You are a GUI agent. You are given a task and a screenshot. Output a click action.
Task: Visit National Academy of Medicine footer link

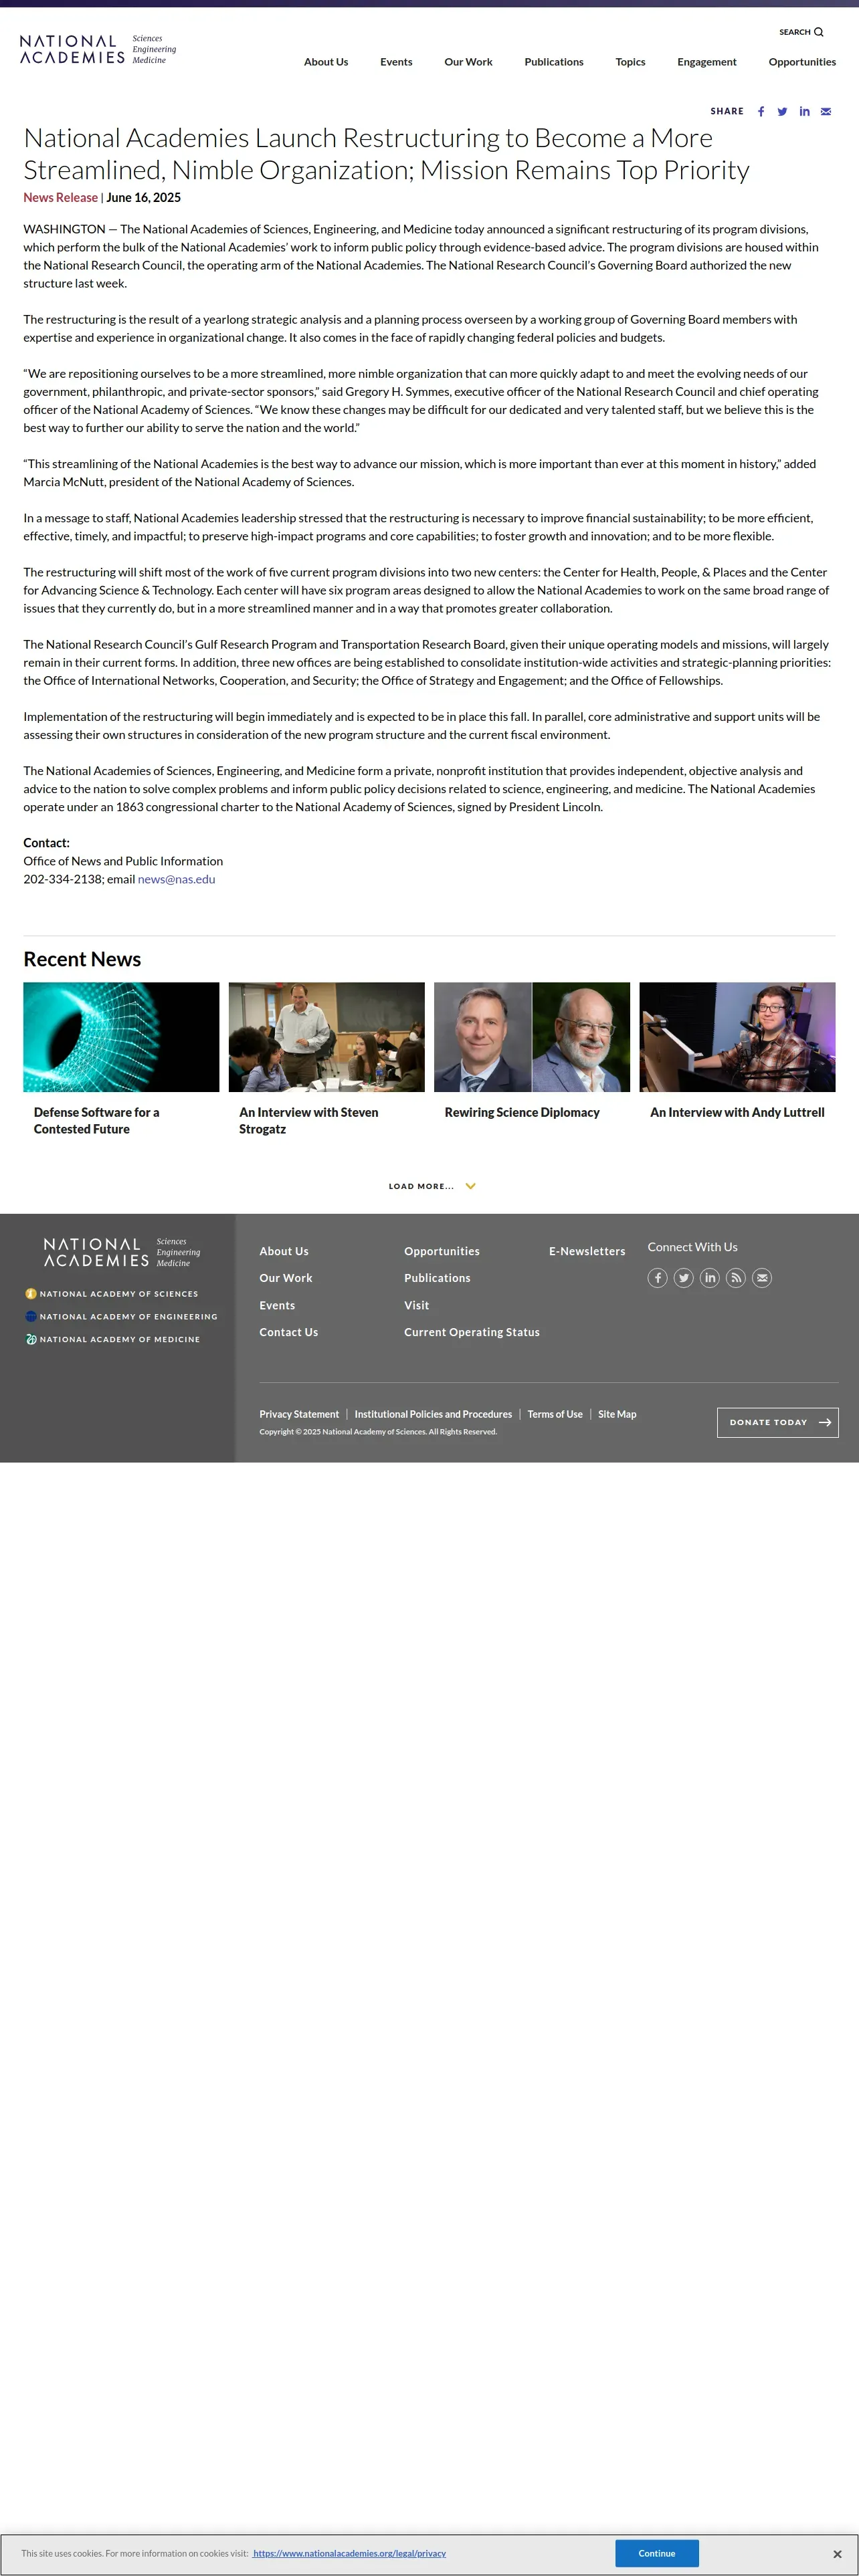point(113,1339)
